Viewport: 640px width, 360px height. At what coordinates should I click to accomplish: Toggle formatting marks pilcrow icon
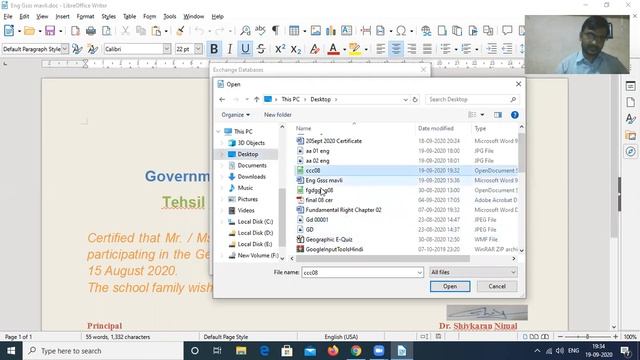(276, 31)
